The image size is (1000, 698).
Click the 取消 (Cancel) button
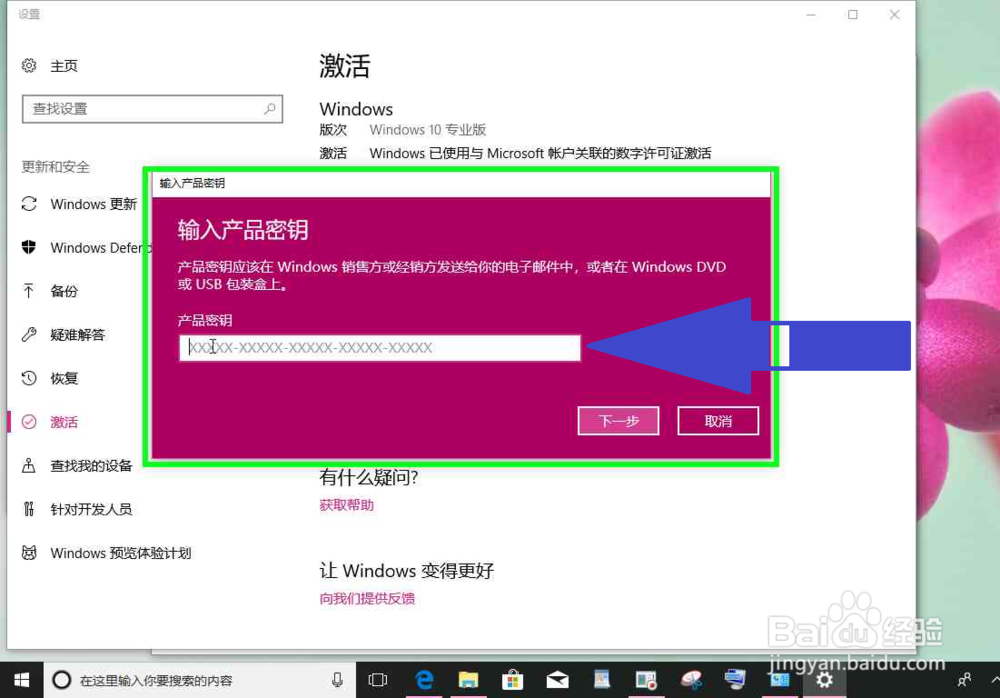(718, 420)
